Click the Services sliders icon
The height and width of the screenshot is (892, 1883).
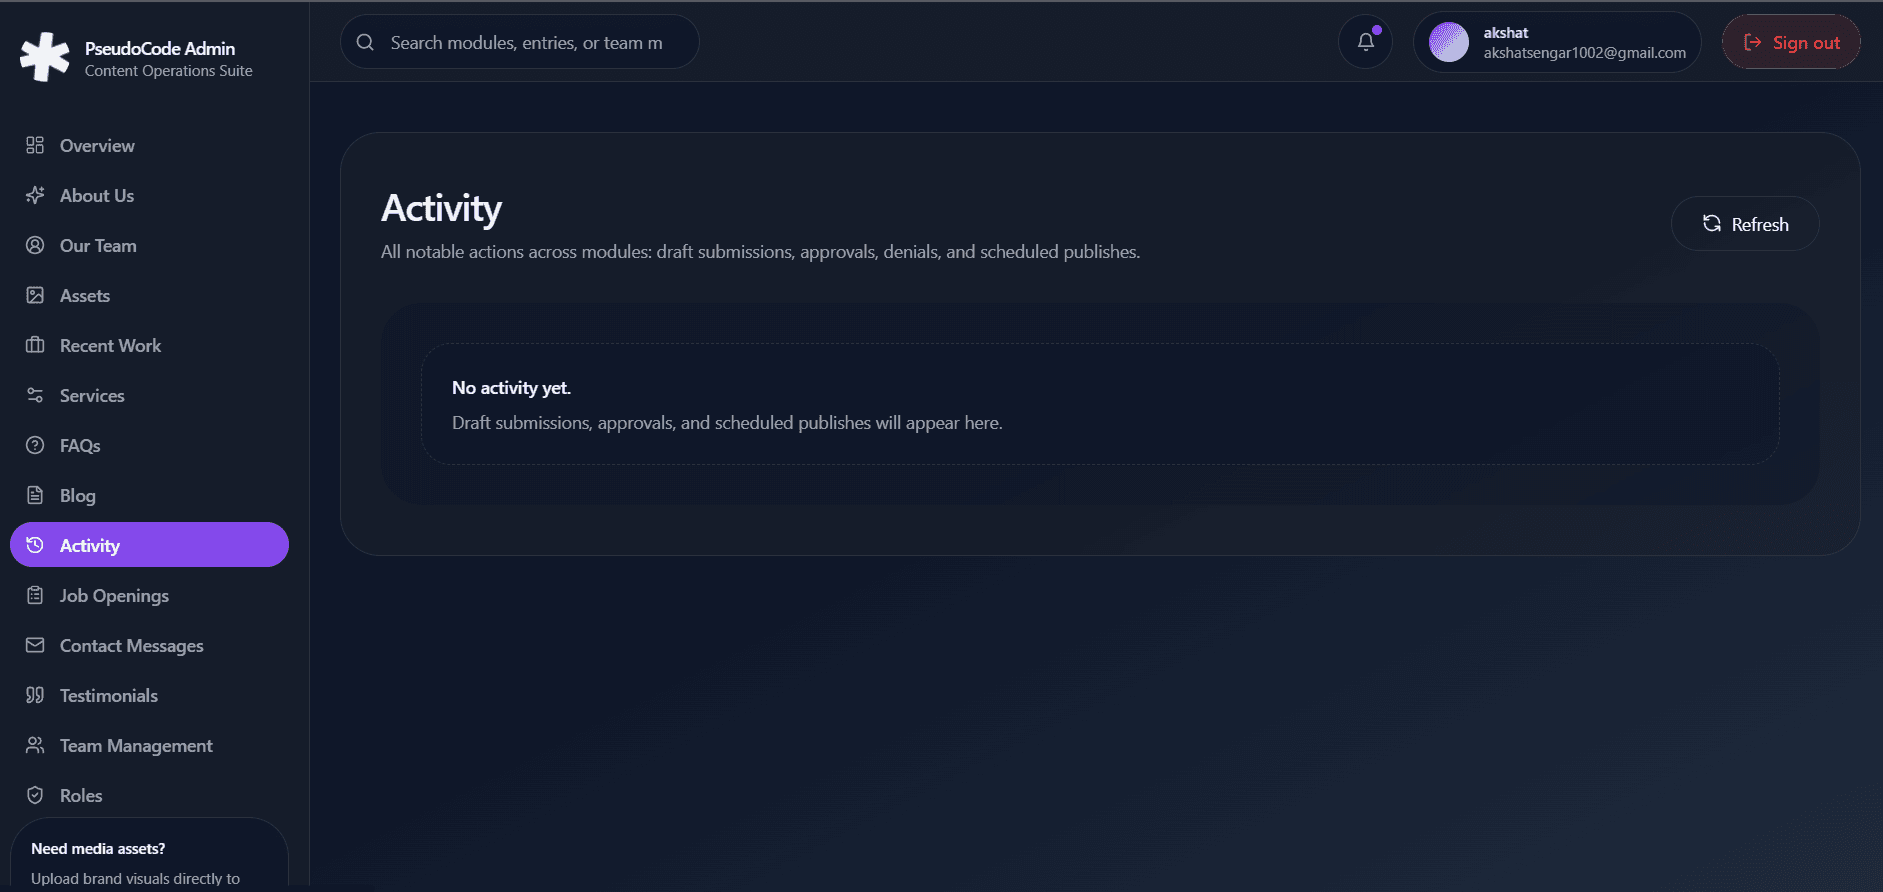click(35, 395)
